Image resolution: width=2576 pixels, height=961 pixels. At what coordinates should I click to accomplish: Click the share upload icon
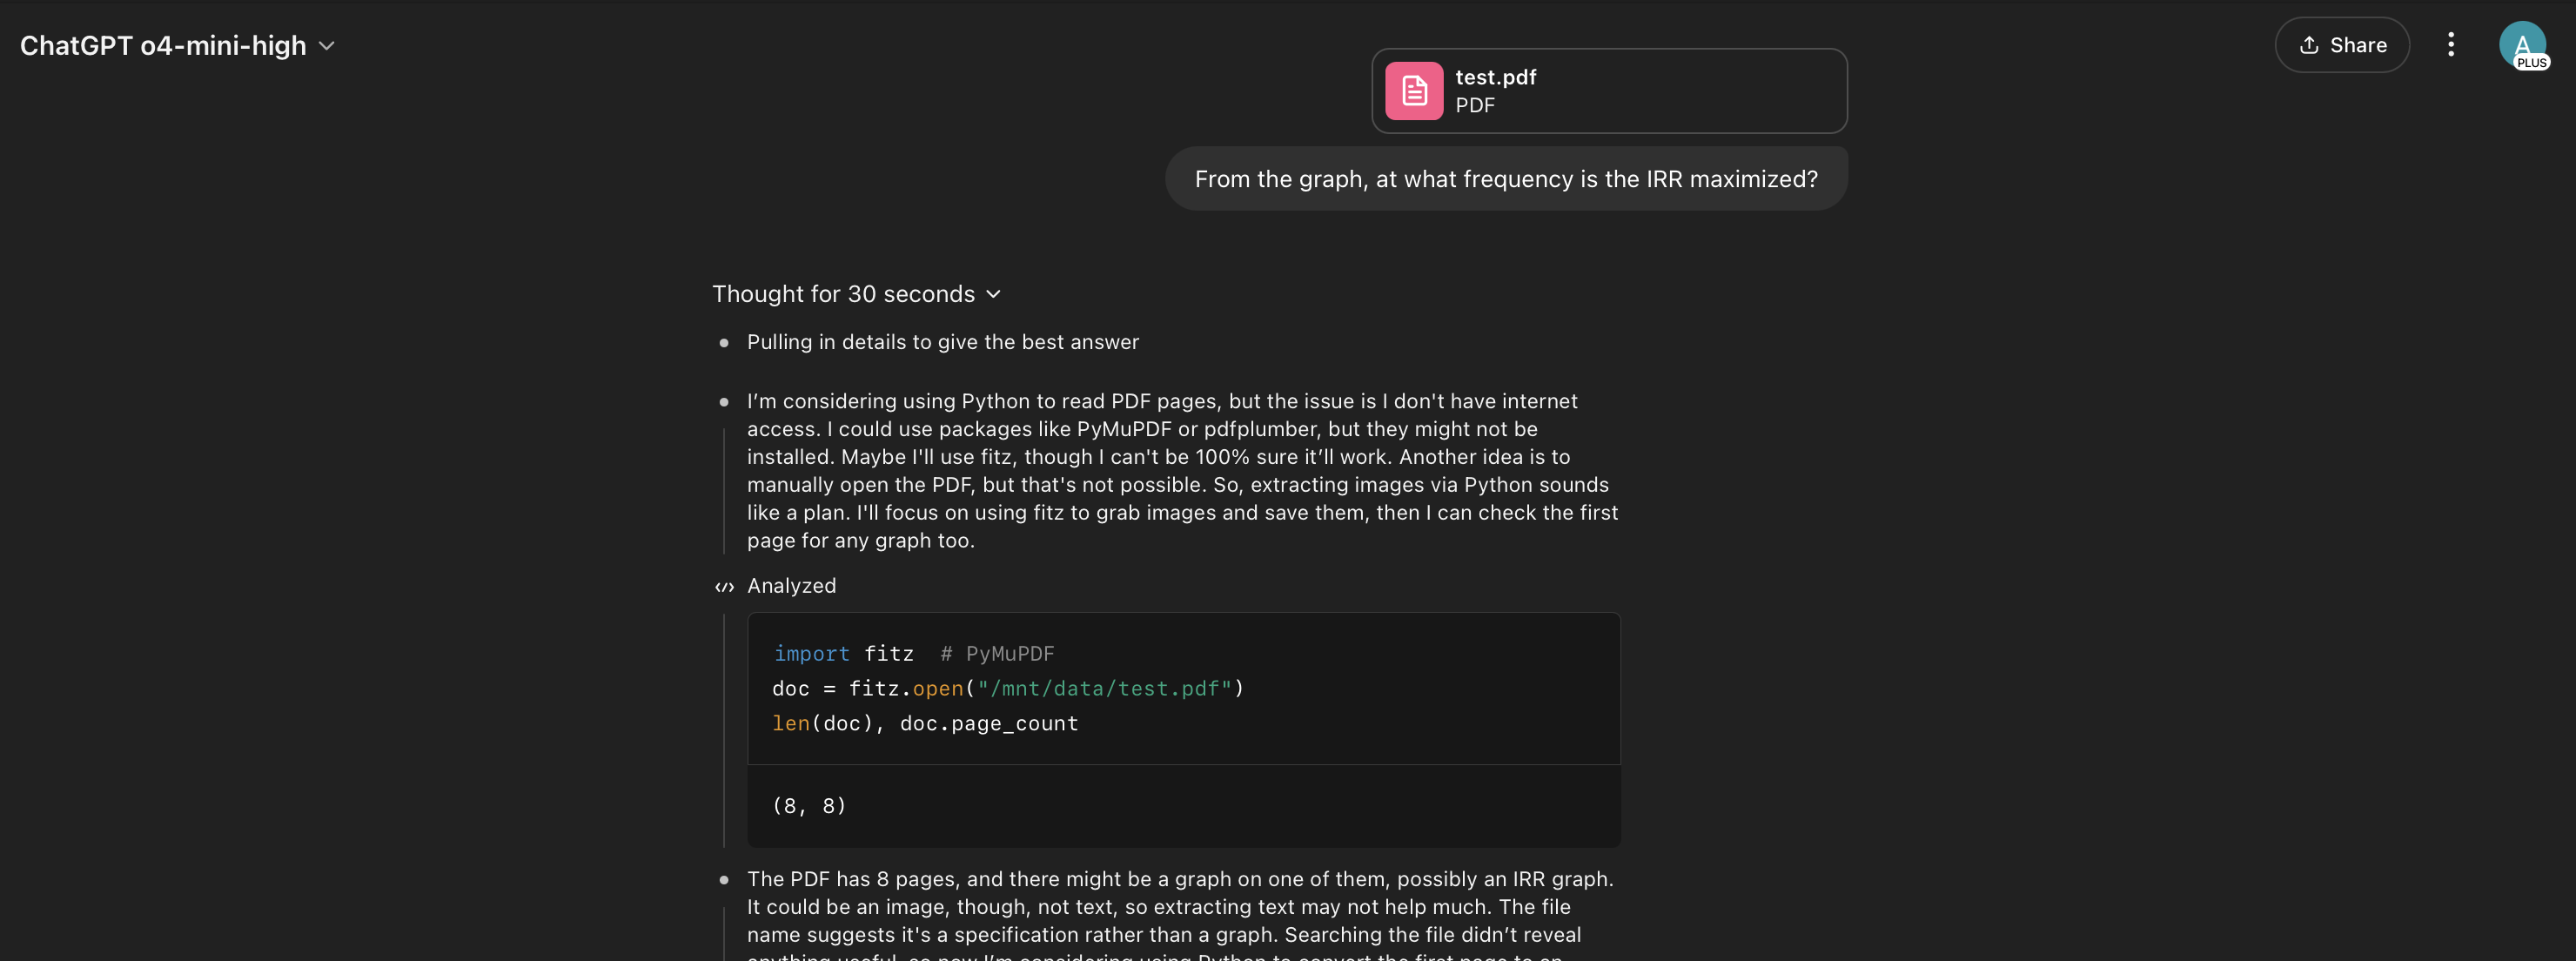pos(2308,45)
